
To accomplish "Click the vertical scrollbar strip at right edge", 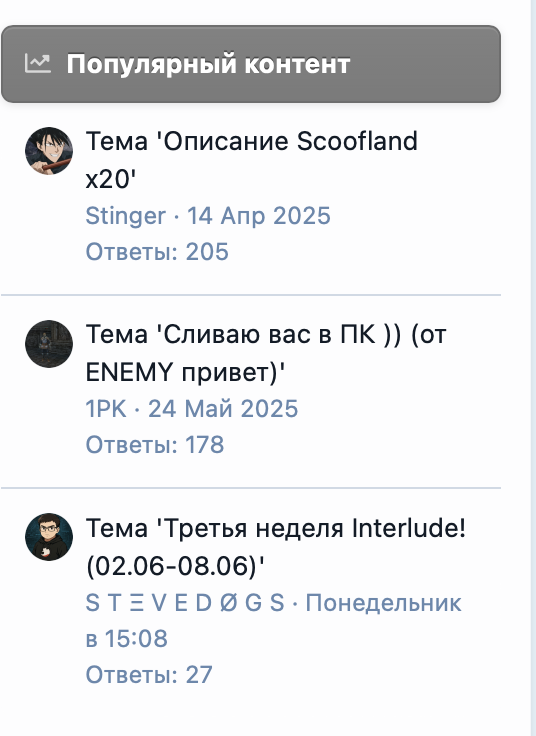I will click(x=533, y=368).
